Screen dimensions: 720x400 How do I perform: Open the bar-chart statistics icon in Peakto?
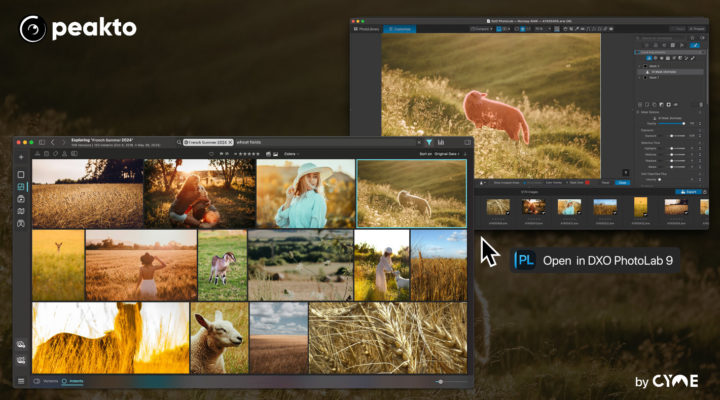[441, 142]
